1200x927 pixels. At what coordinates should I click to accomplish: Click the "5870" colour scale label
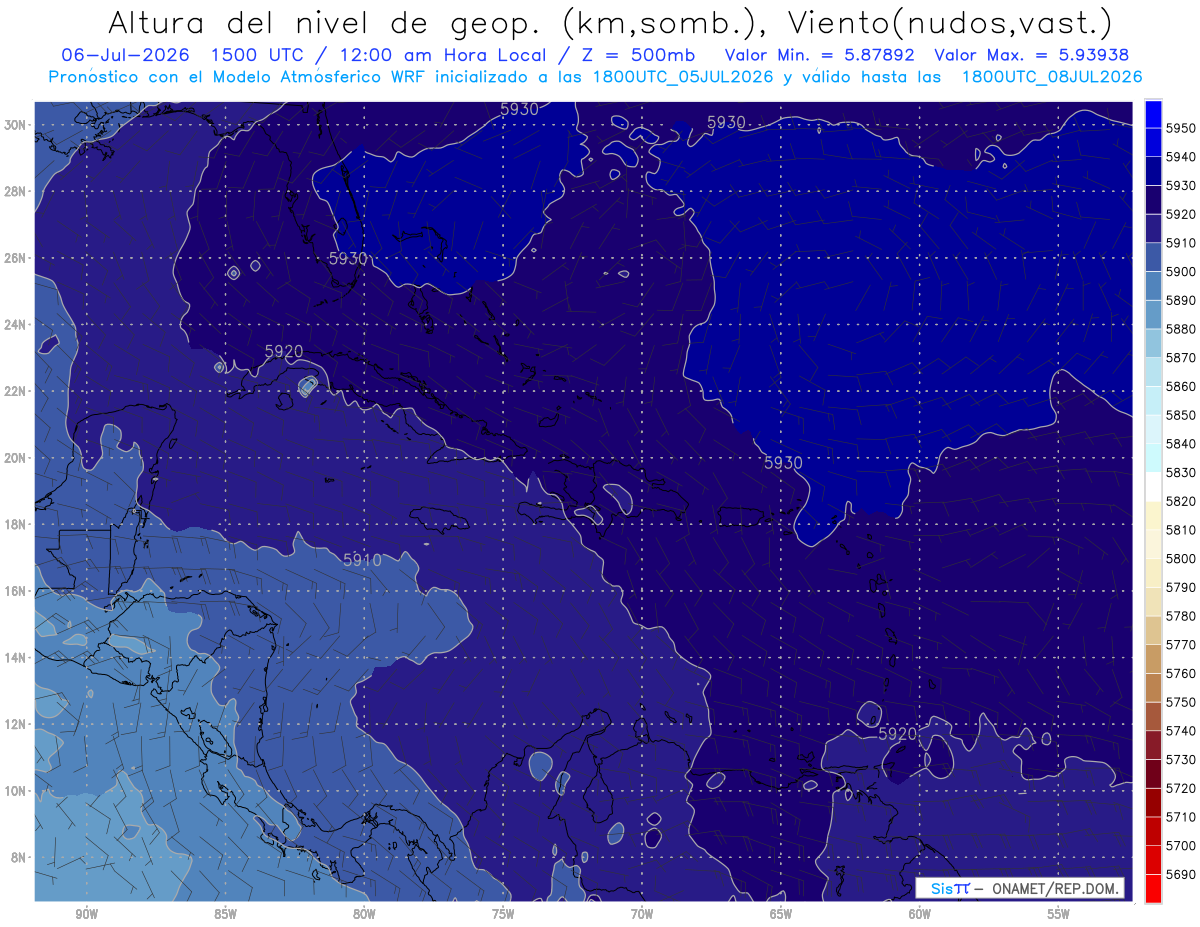pos(1180,358)
